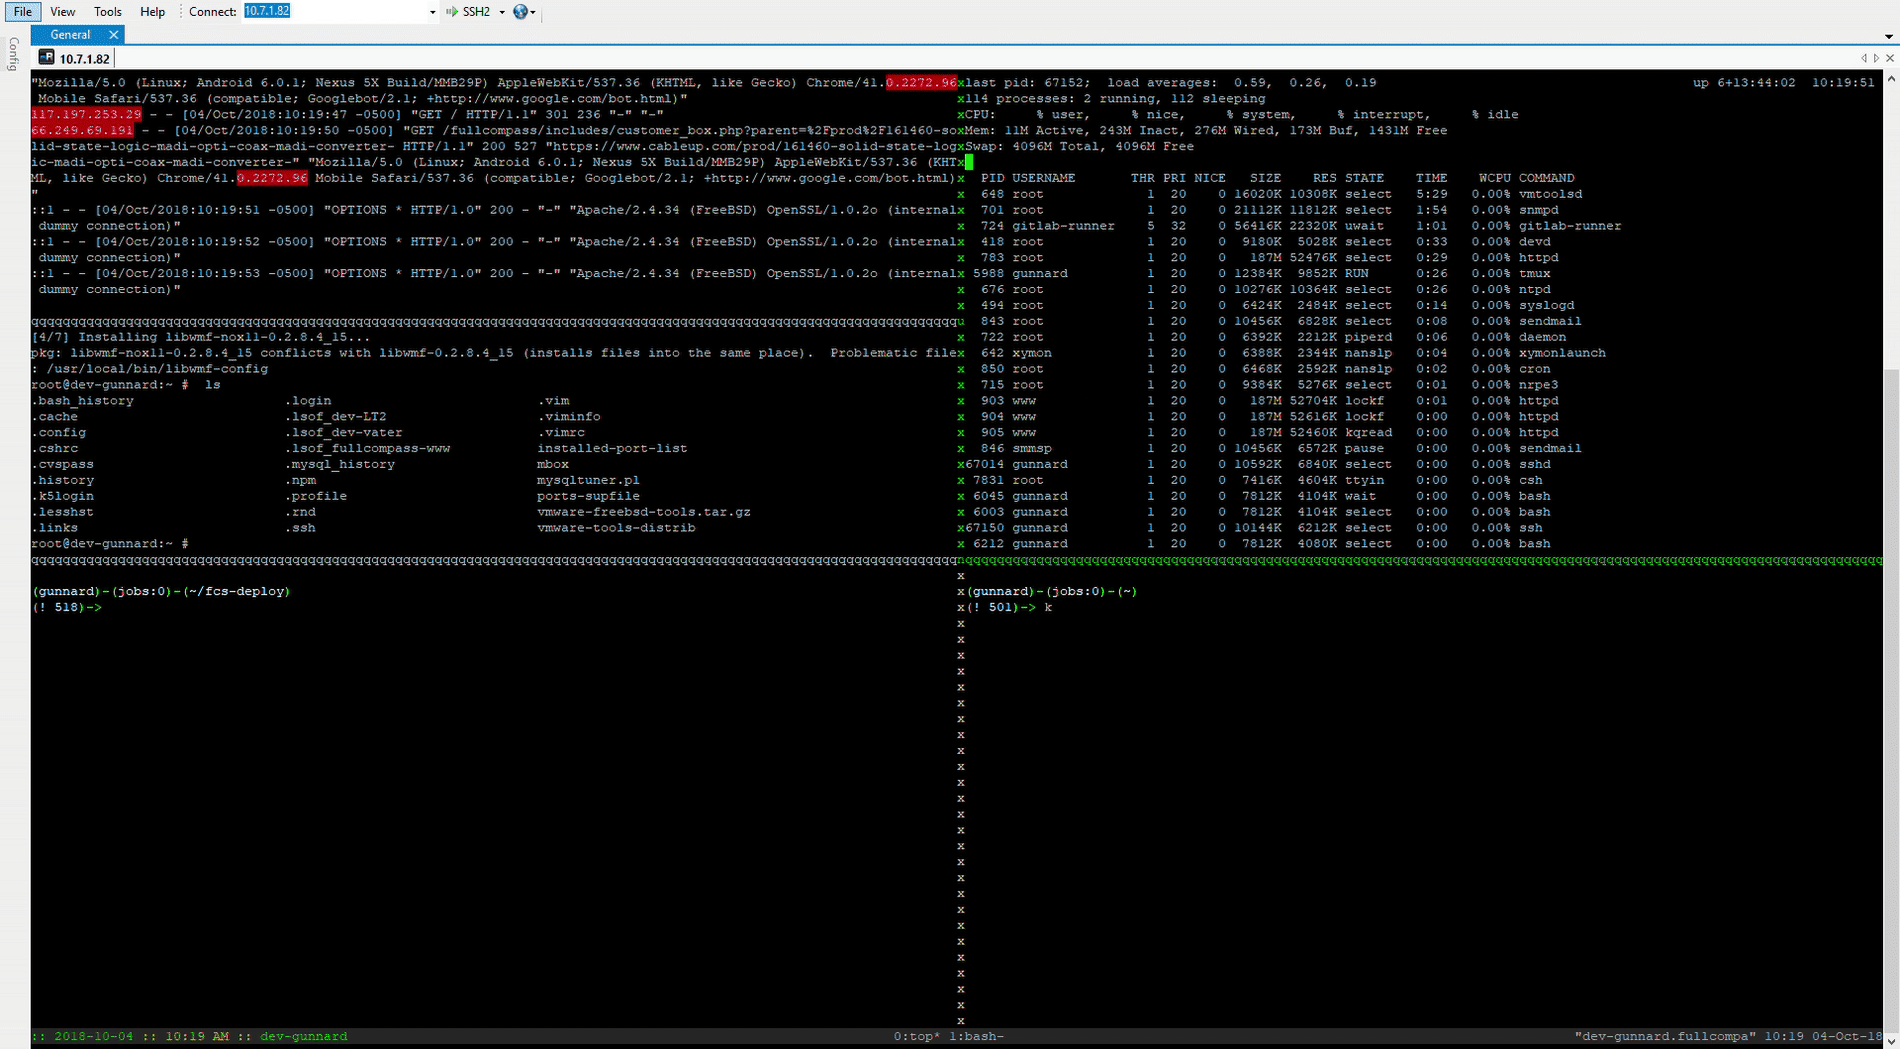
Task: Click the devd process name
Action: [x=1534, y=242]
